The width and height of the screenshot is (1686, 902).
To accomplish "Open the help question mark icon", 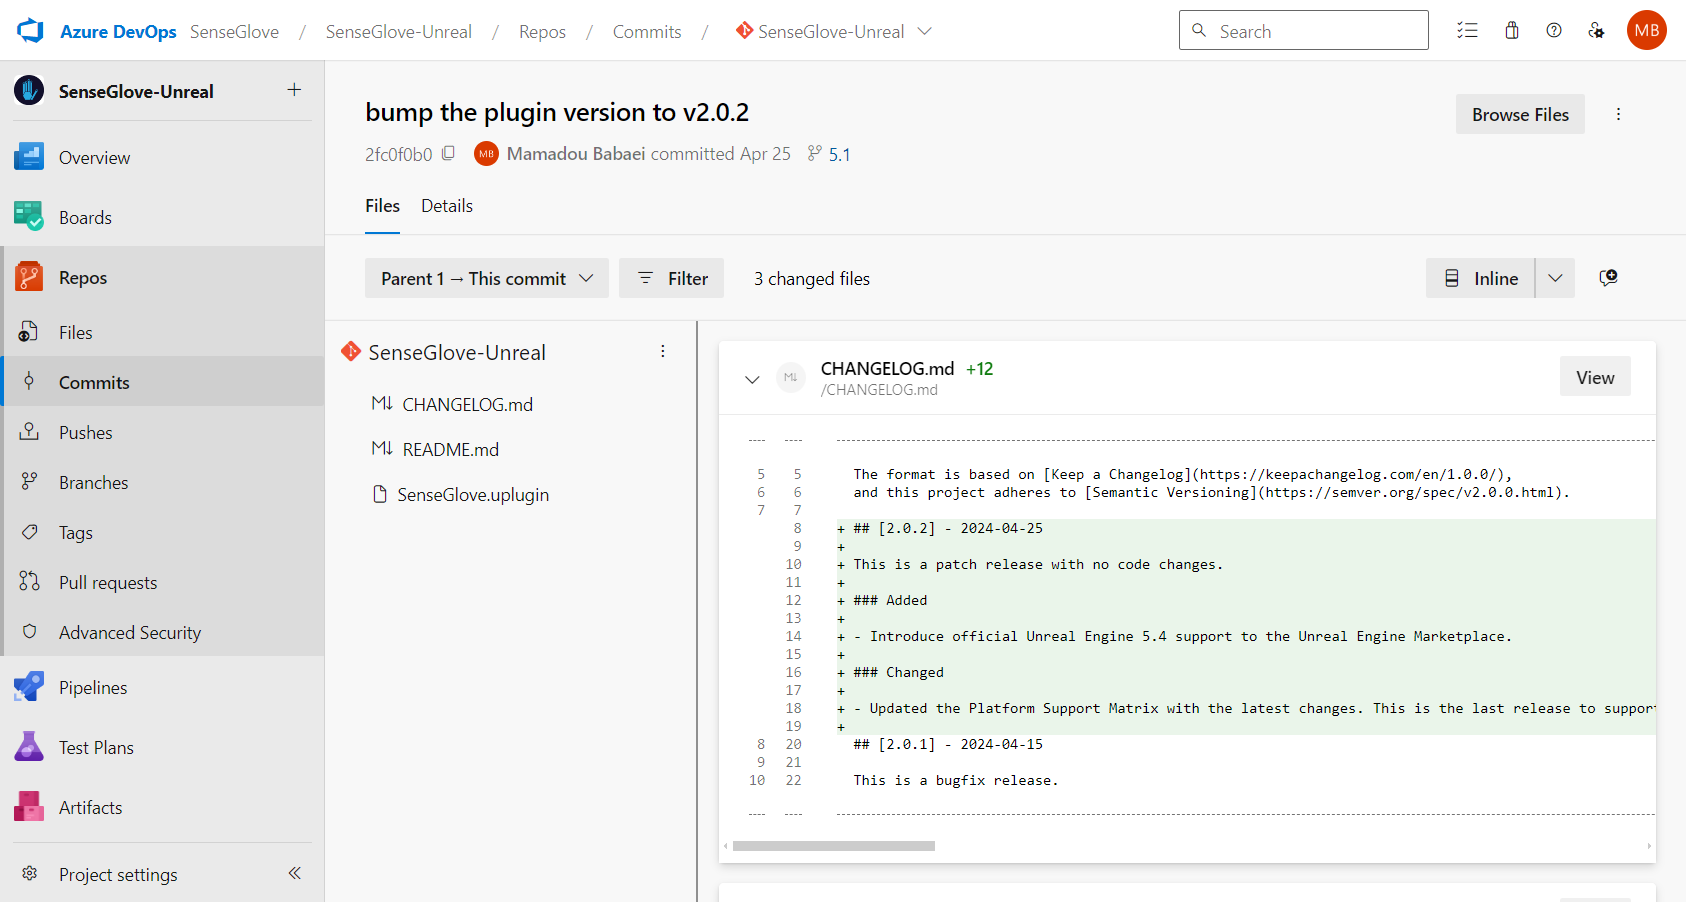I will point(1553,30).
